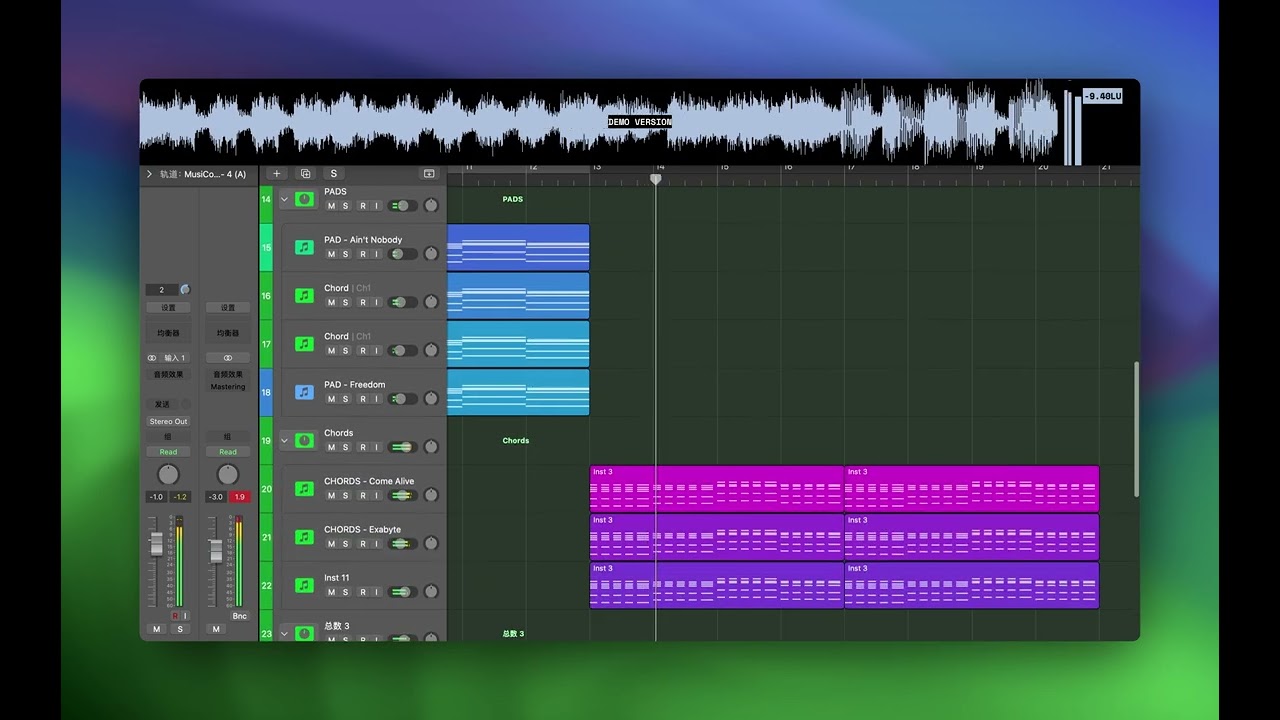Screen dimensions: 1280x720
Task: Click the PAD - Ain't Nobody pan knob
Action: tap(431, 254)
